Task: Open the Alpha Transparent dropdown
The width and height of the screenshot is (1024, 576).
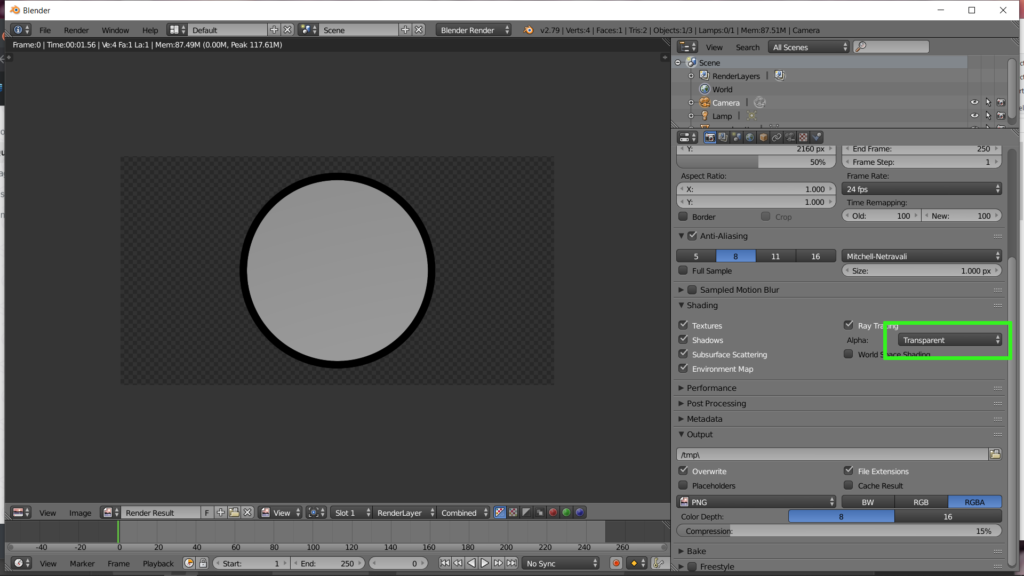Action: 949,340
